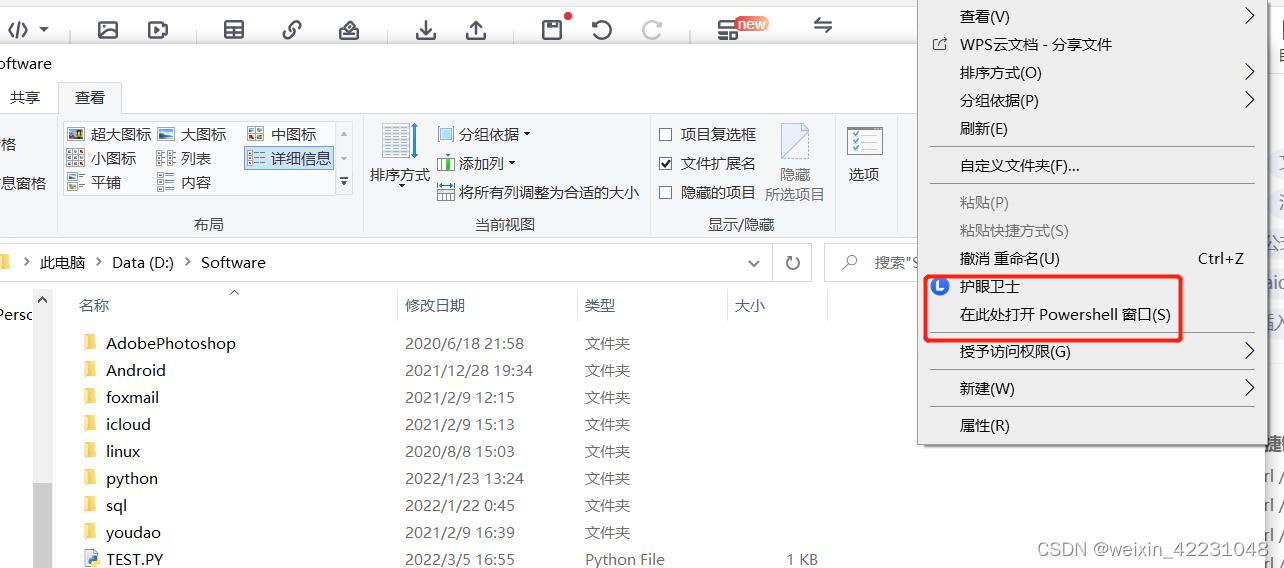The height and width of the screenshot is (568, 1284).
Task: Open the template icon with new badge
Action: [728, 30]
